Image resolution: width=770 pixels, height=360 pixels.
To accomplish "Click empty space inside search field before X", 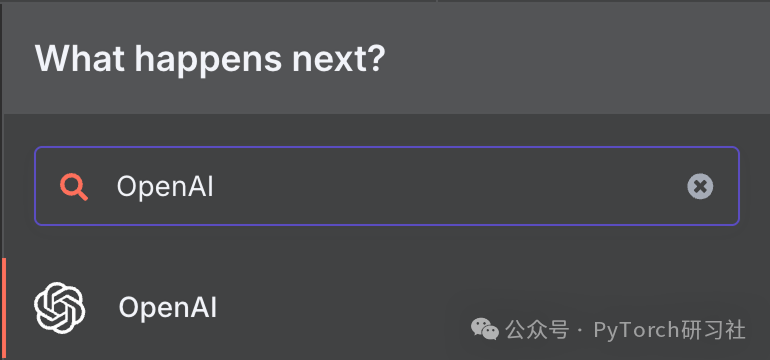I will point(442,187).
